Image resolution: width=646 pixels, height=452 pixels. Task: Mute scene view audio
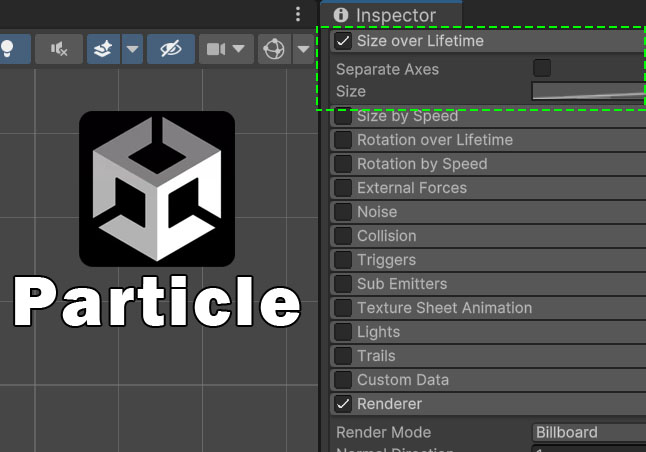point(59,49)
